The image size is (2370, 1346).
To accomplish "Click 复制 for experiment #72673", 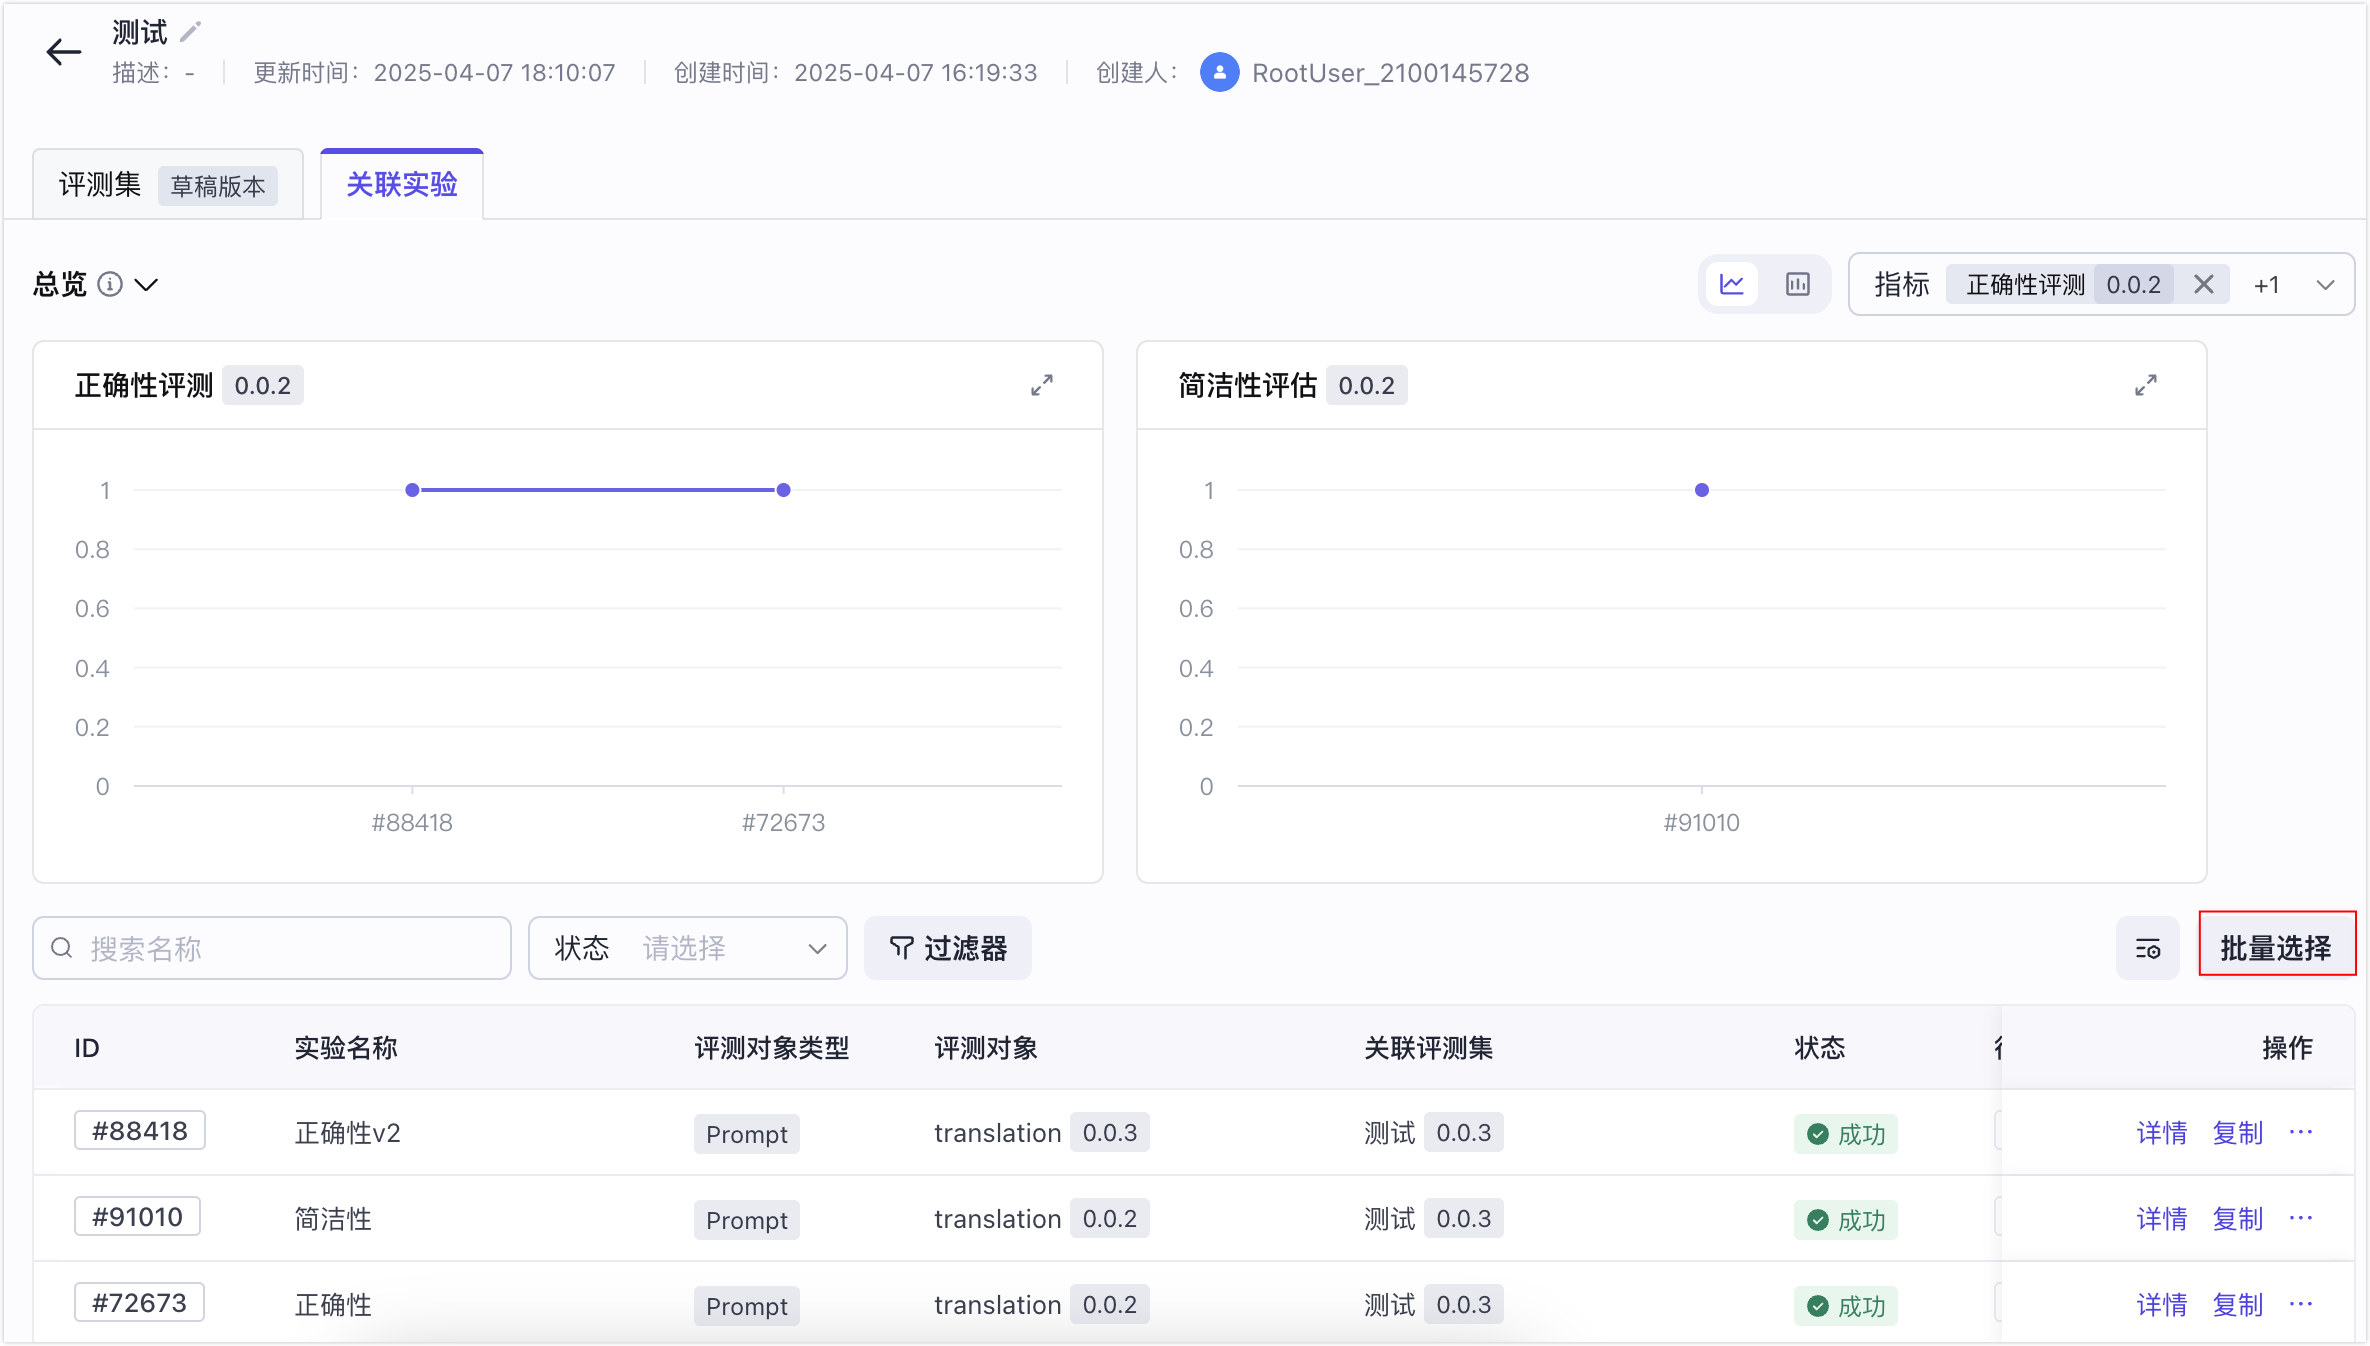I will click(2238, 1305).
